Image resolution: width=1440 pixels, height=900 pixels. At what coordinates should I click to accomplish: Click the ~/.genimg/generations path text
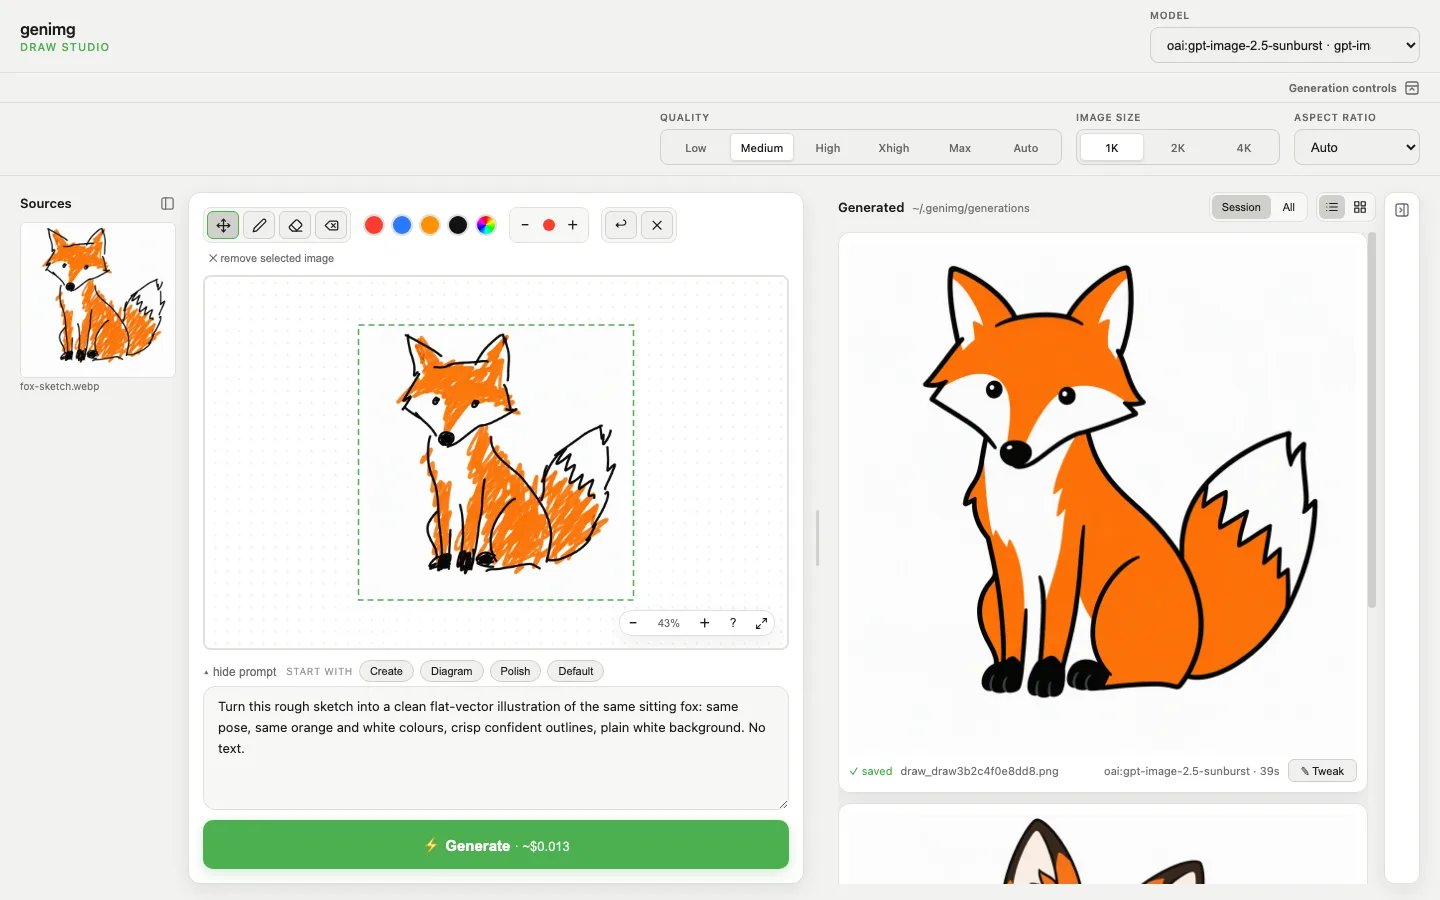(x=971, y=208)
